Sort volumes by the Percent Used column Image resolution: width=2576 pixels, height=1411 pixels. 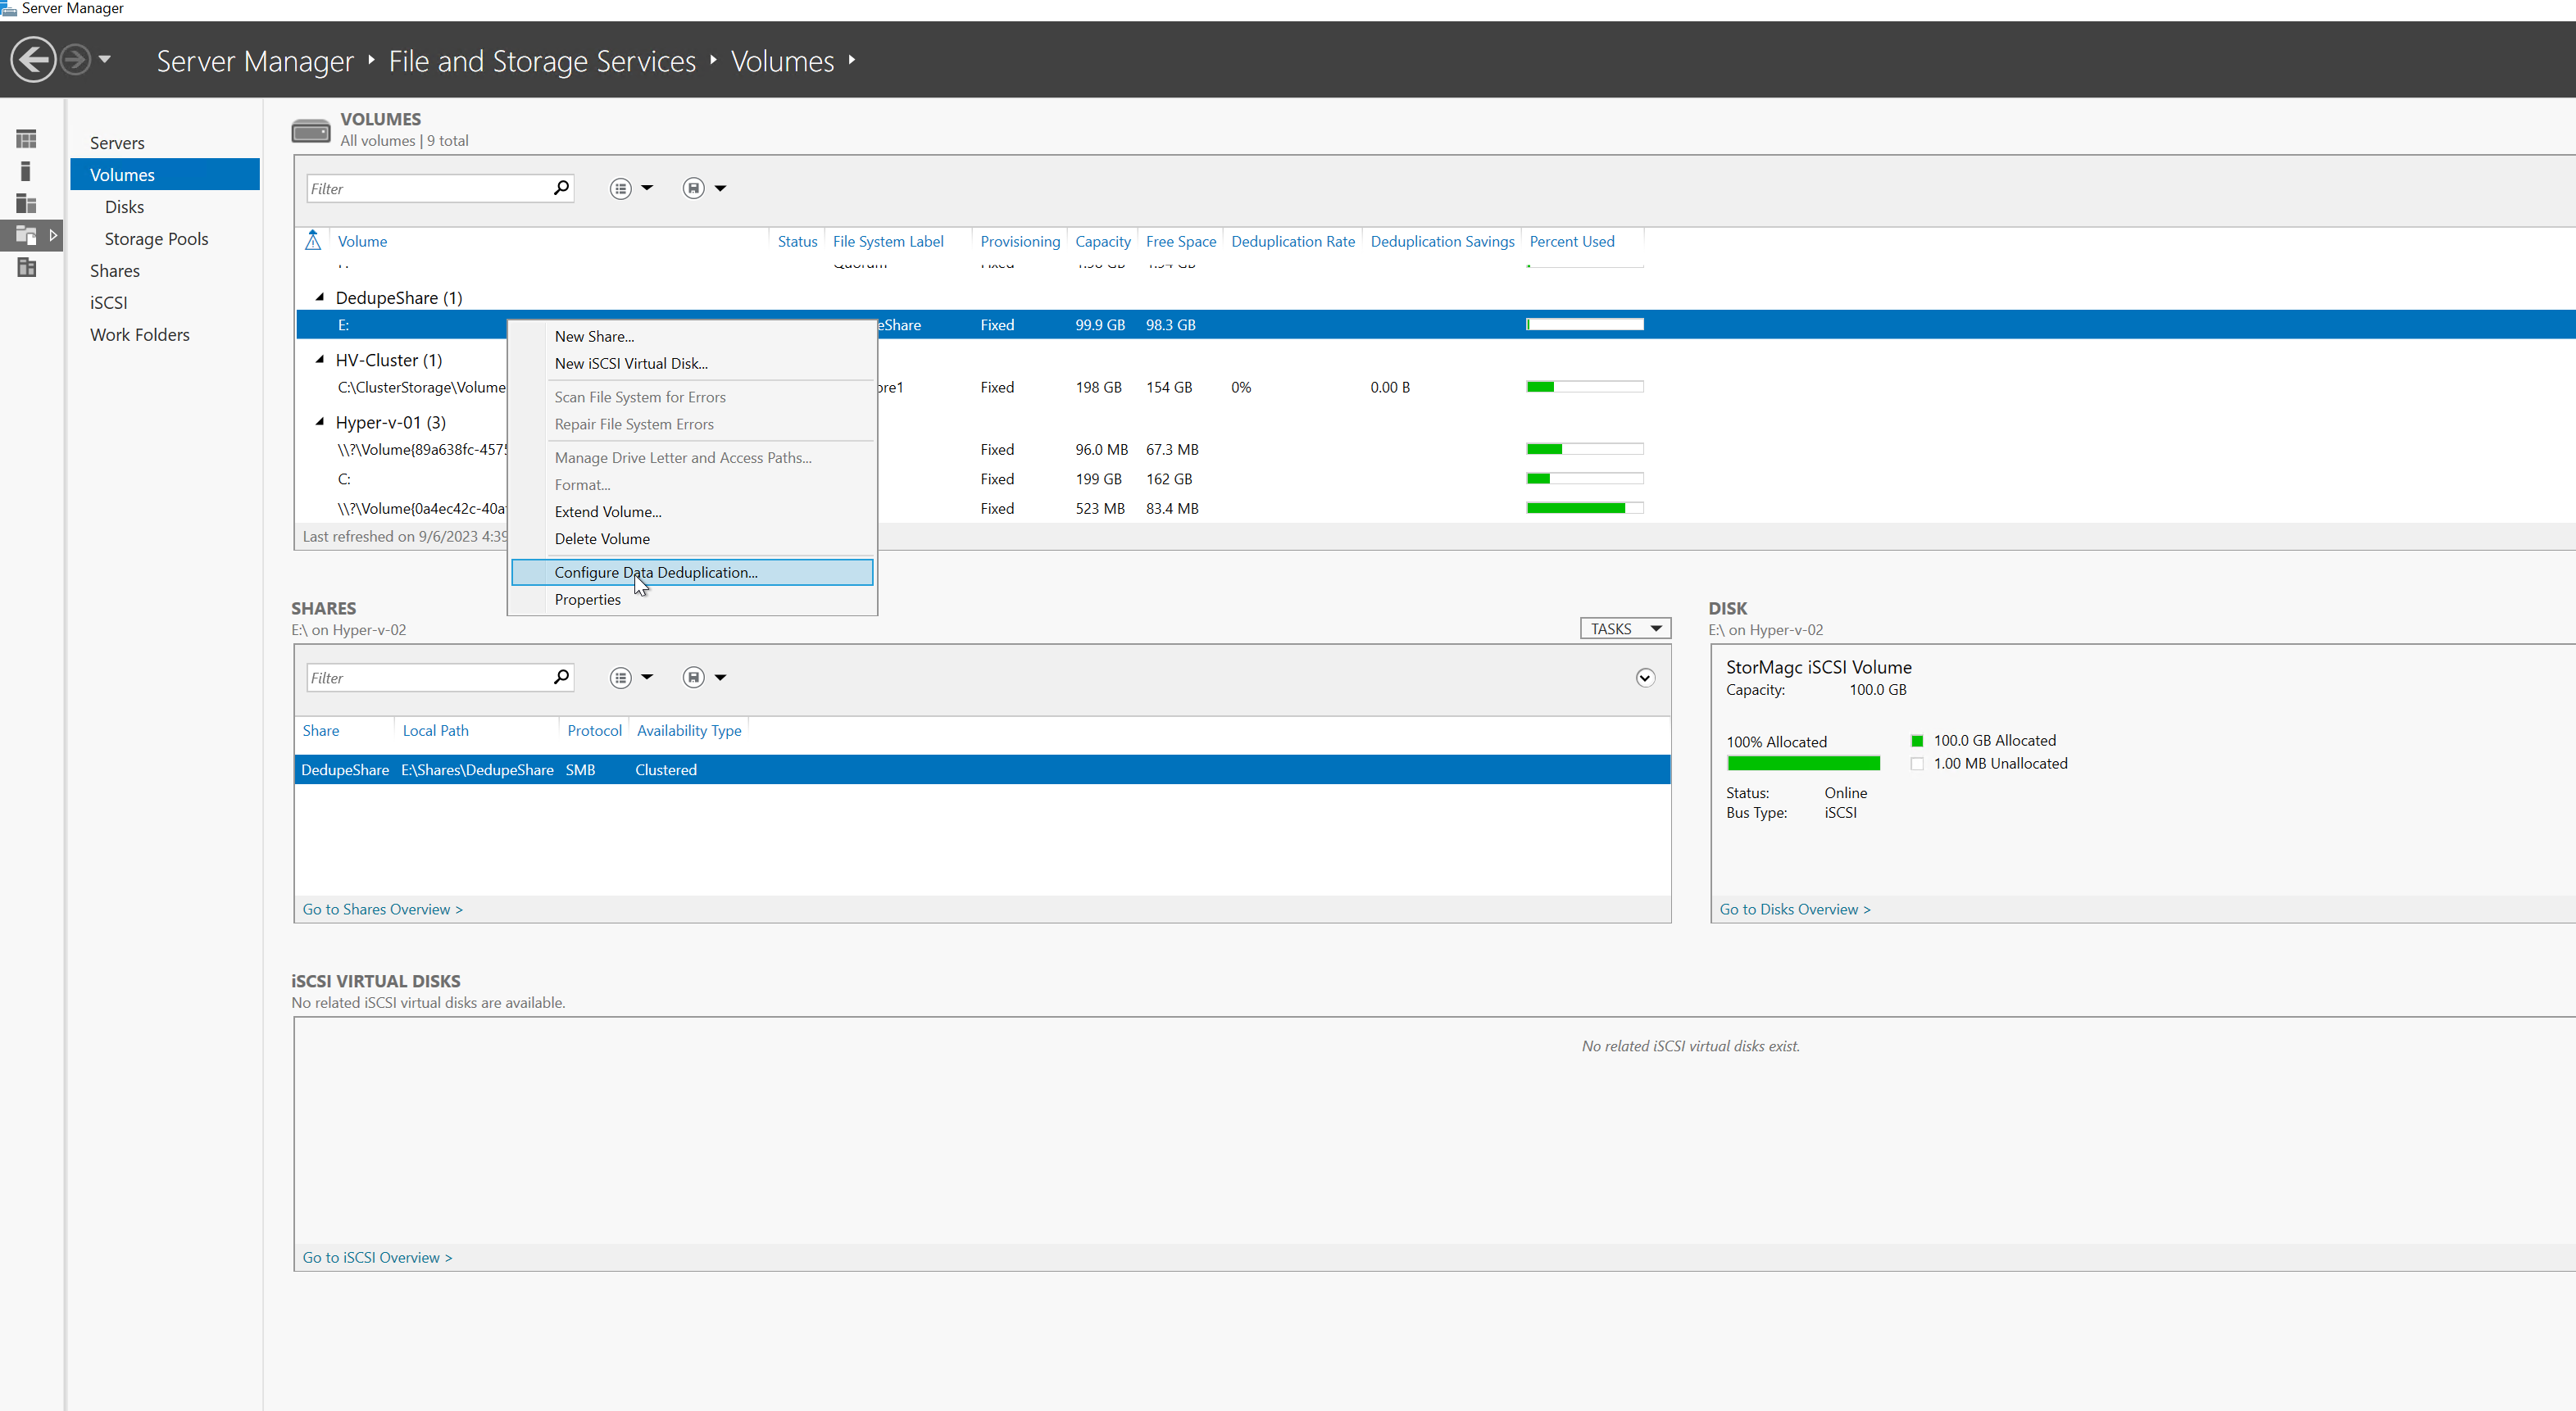pyautogui.click(x=1572, y=241)
